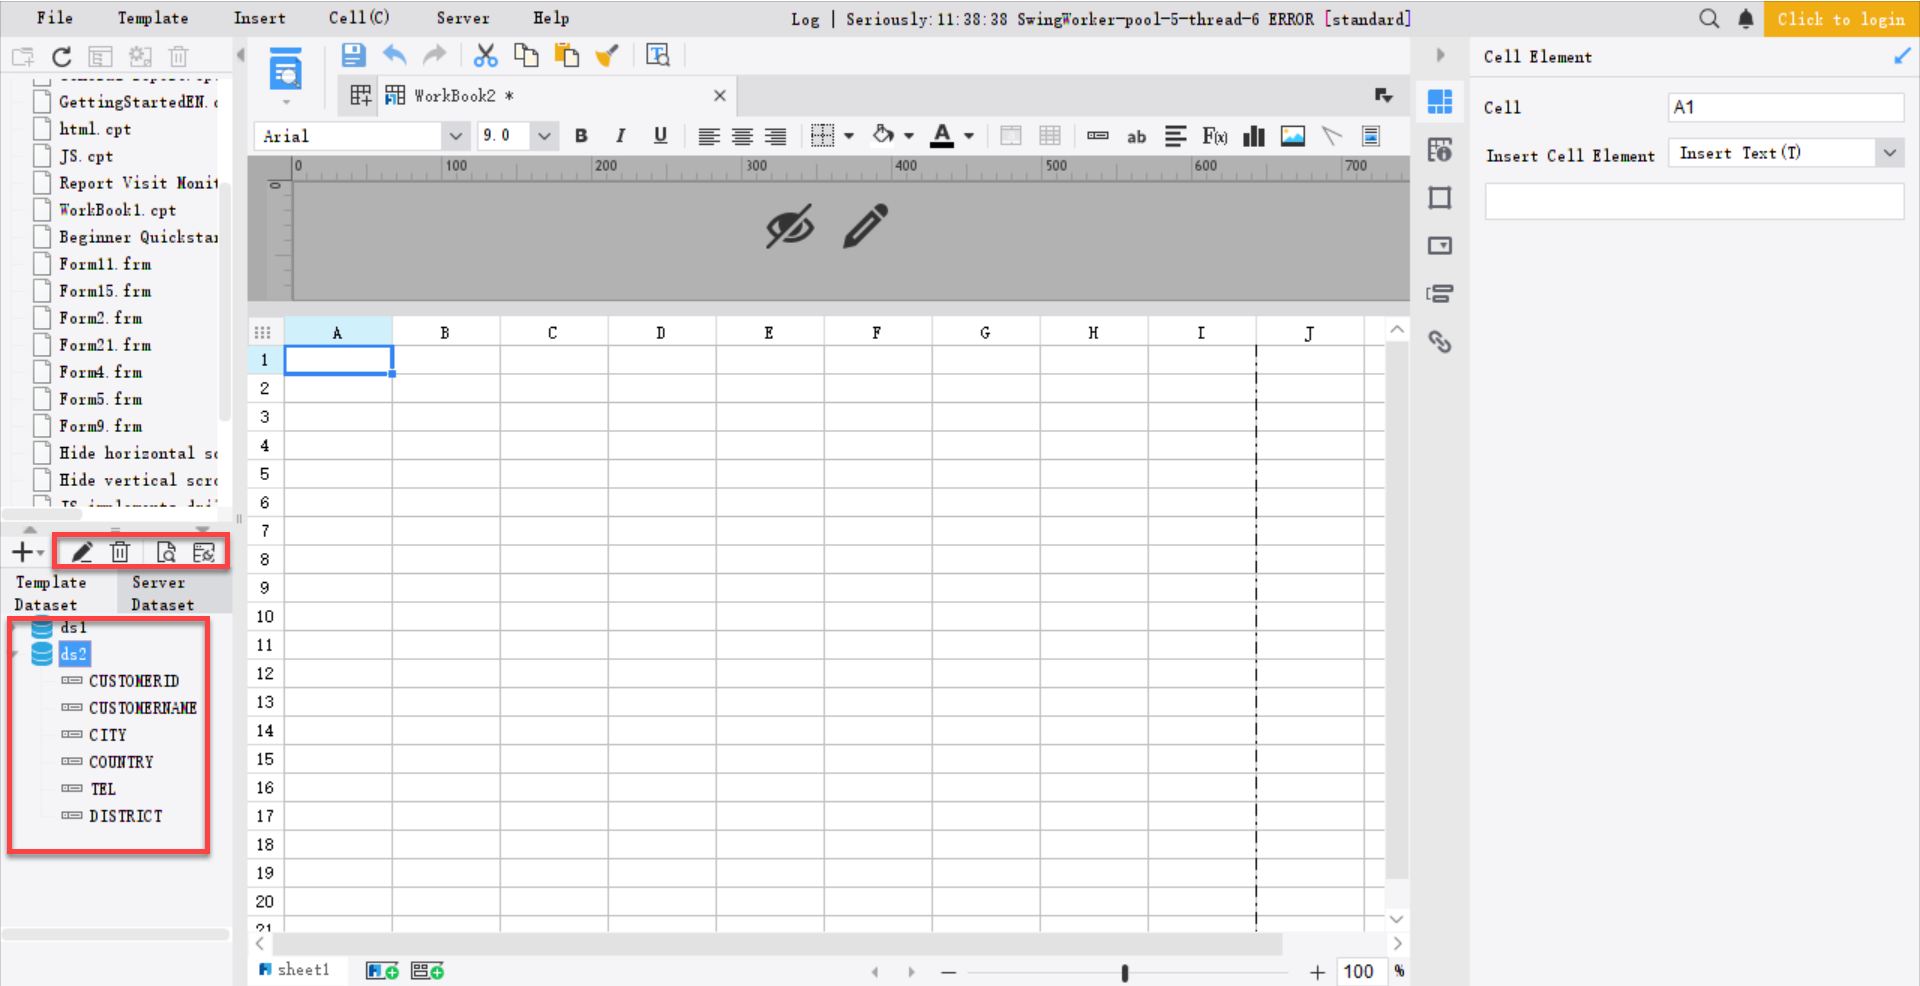Insert a chart using the toolbar icon
Image resolution: width=1920 pixels, height=986 pixels.
(x=1253, y=135)
